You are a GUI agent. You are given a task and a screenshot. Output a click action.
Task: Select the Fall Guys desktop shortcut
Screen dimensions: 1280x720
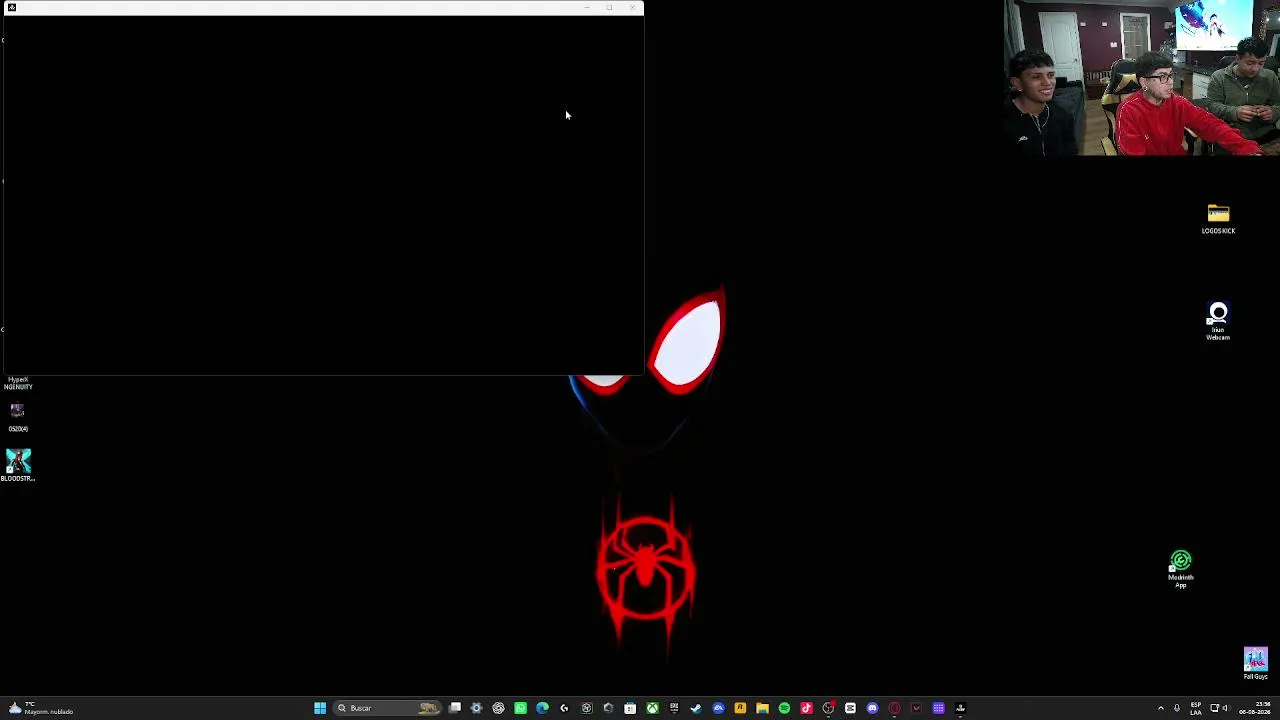pyautogui.click(x=1256, y=663)
